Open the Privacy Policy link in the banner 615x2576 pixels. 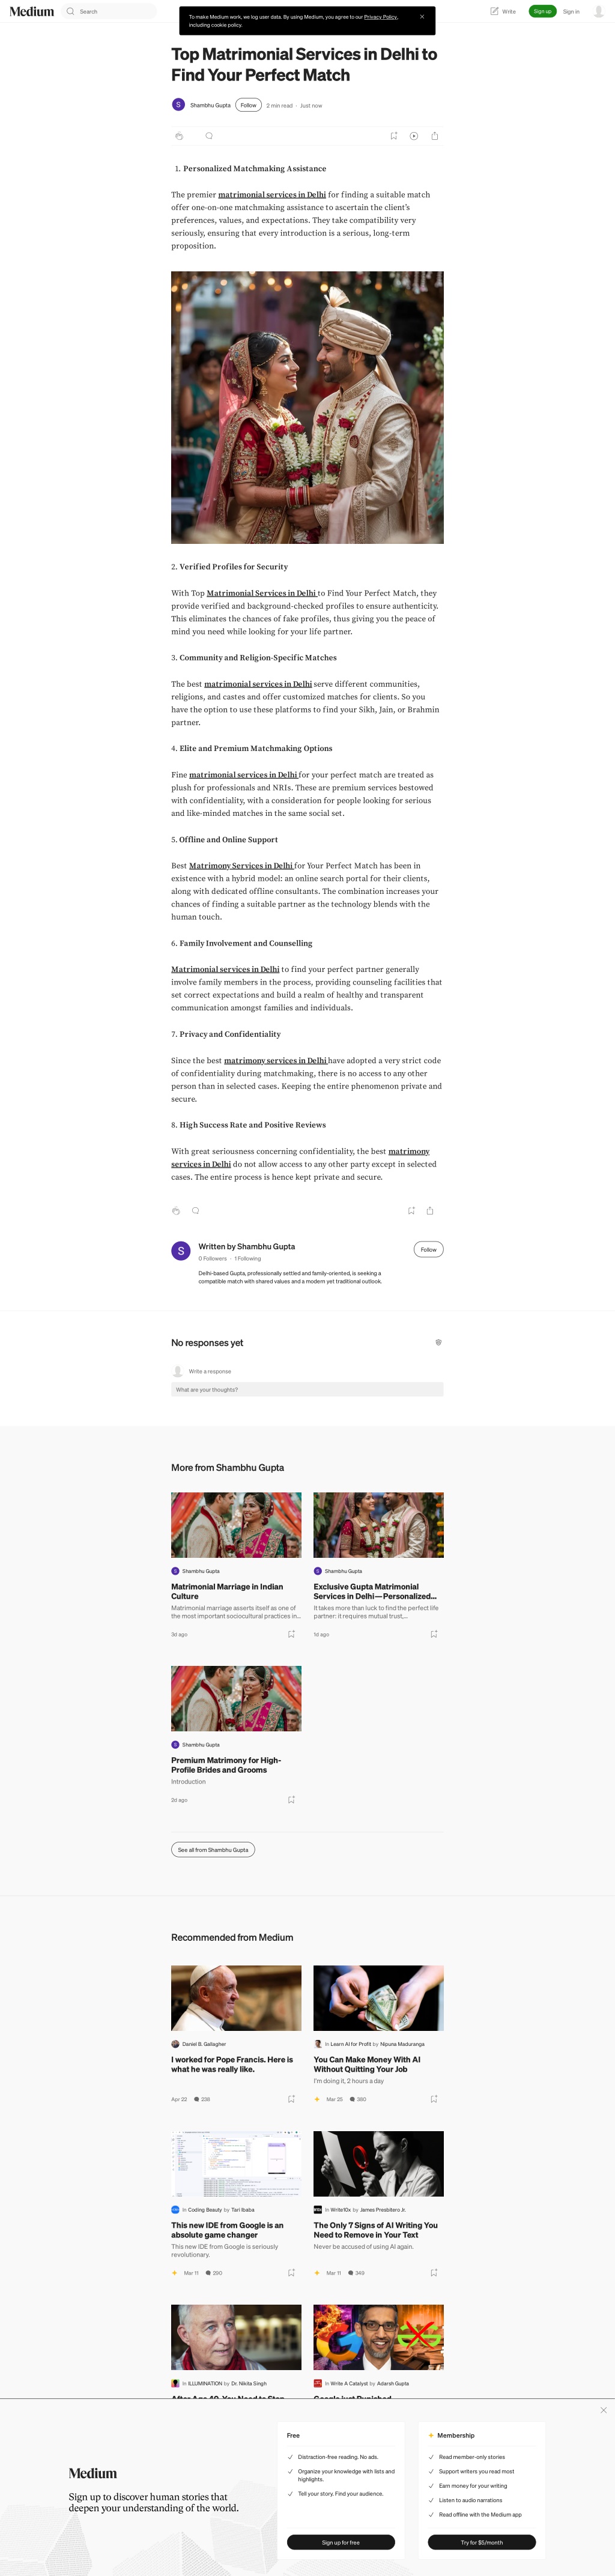tap(380, 17)
